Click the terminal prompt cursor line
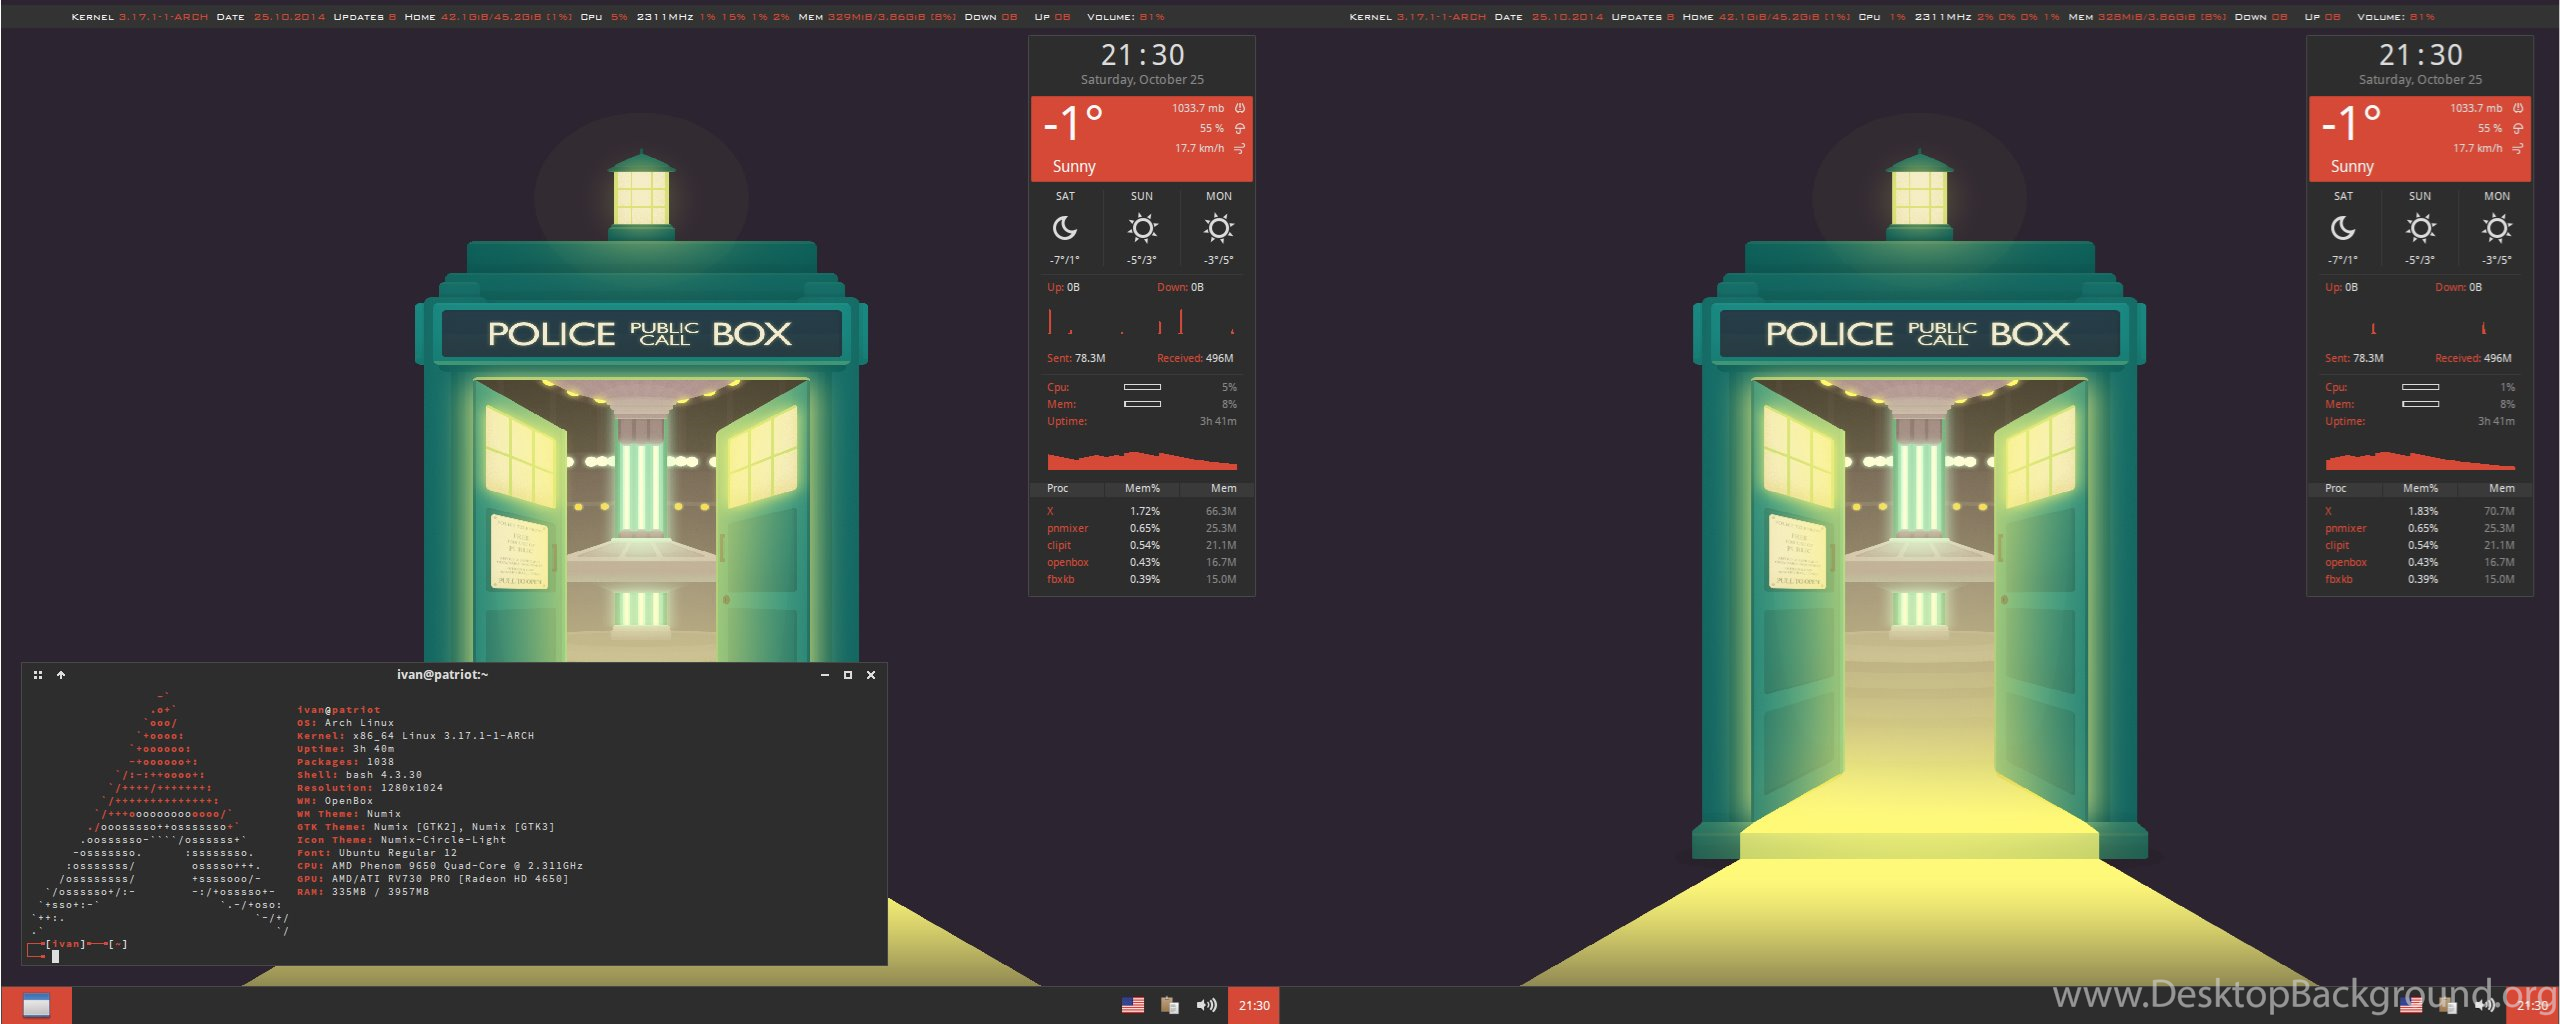 tap(56, 956)
